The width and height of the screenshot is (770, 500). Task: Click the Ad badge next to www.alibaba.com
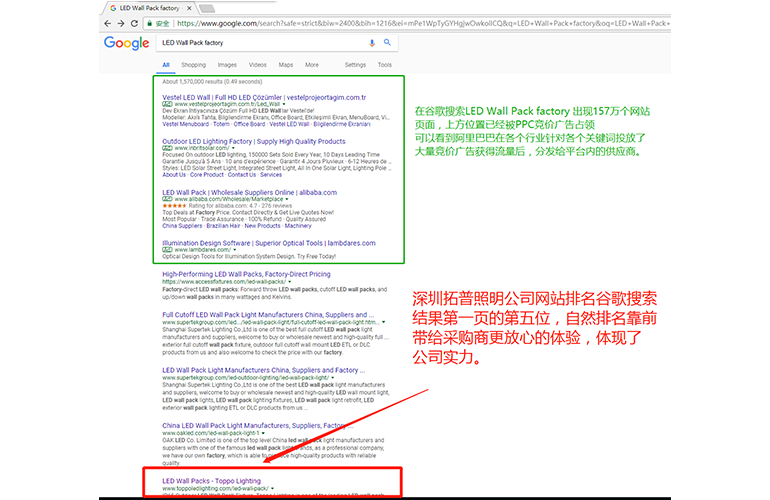coord(167,199)
